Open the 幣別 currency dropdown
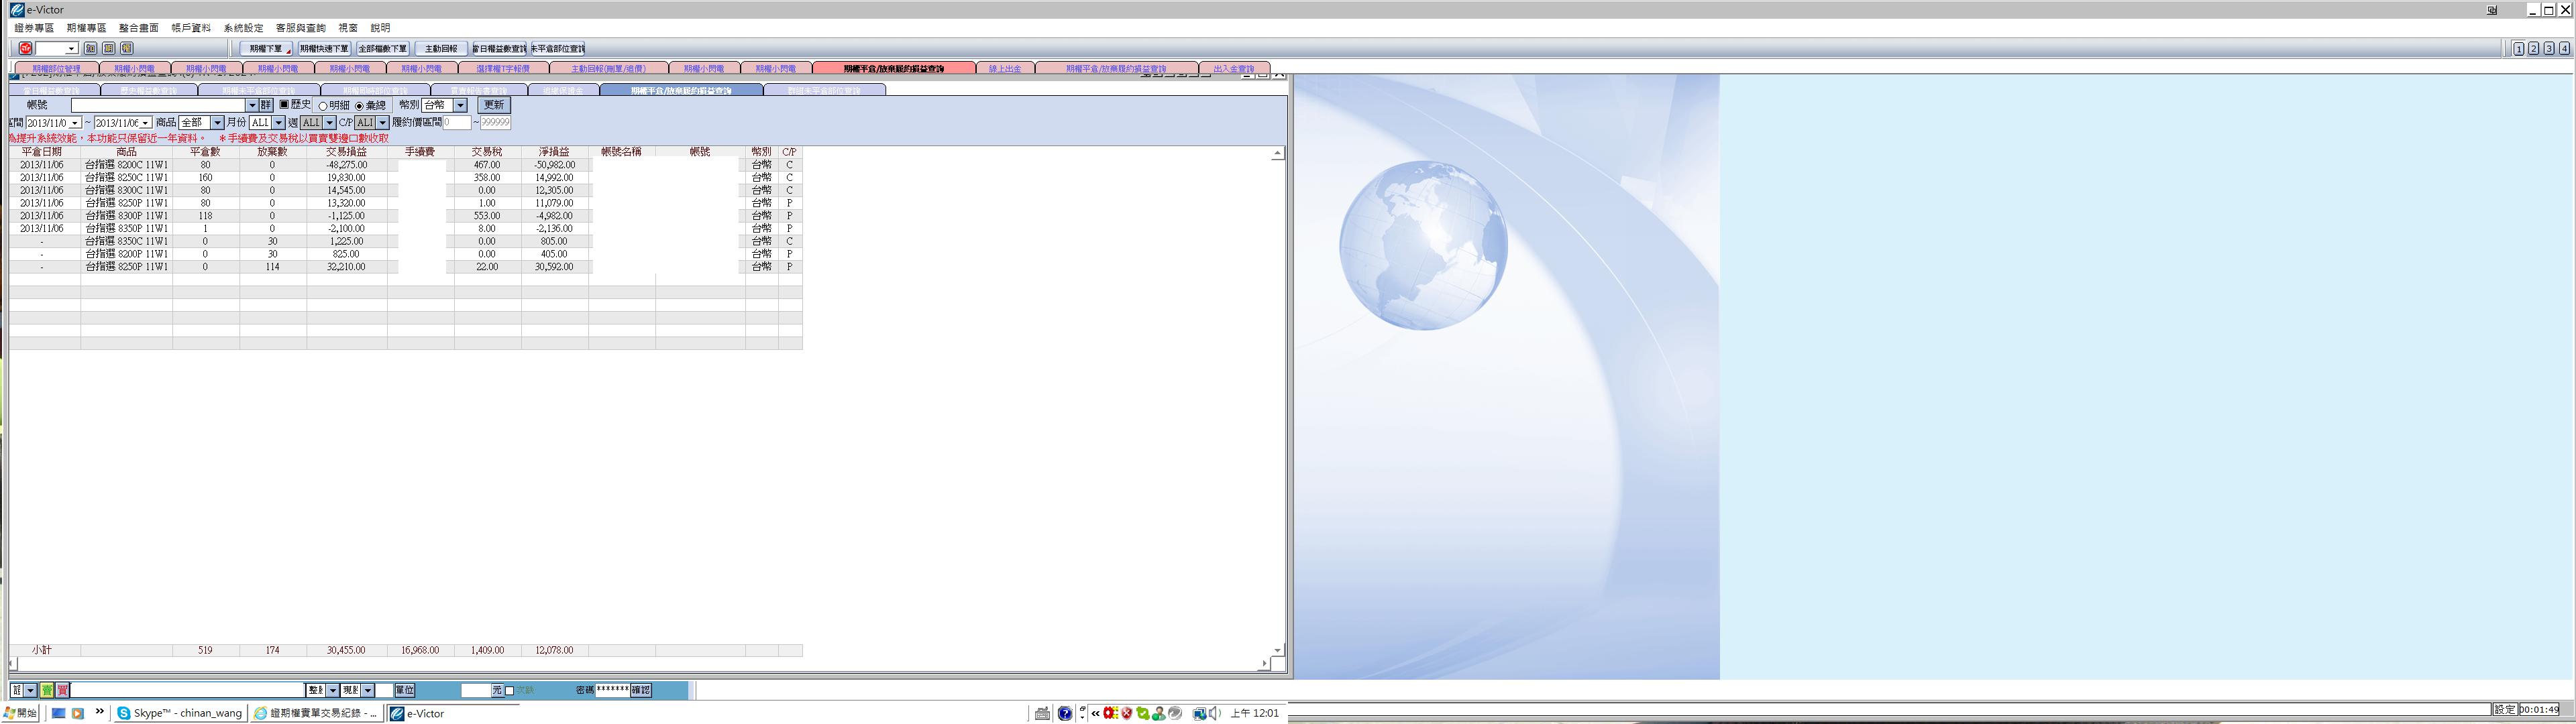The height and width of the screenshot is (724, 2576). 460,105
